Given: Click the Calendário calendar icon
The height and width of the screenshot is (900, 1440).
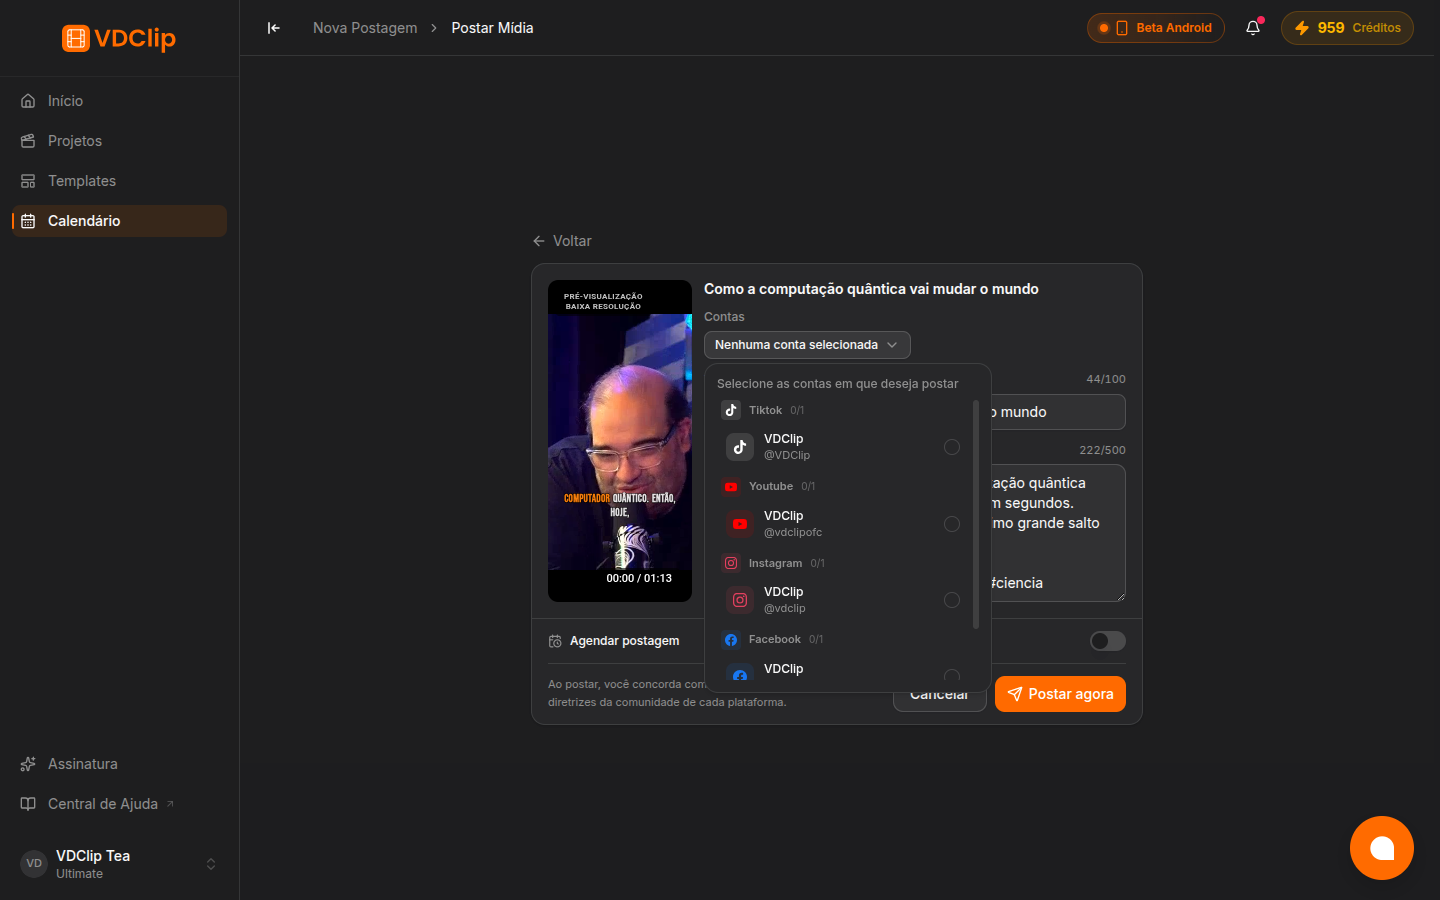Looking at the screenshot, I should [28, 221].
